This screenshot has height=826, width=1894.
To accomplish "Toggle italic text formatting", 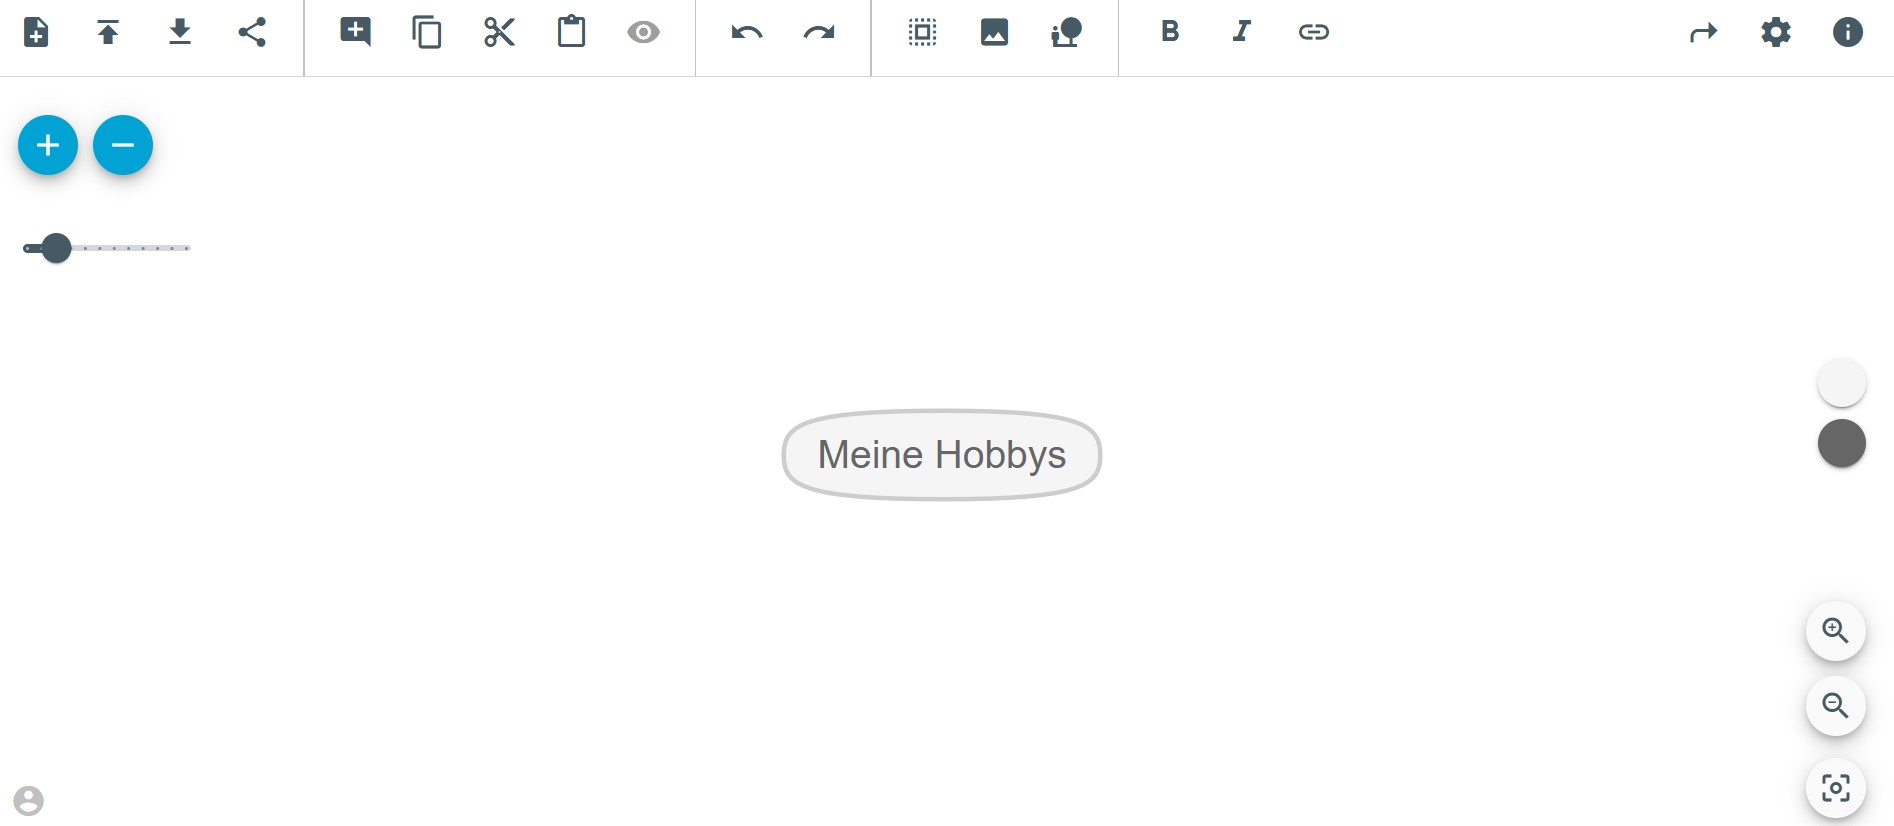I will (x=1242, y=32).
